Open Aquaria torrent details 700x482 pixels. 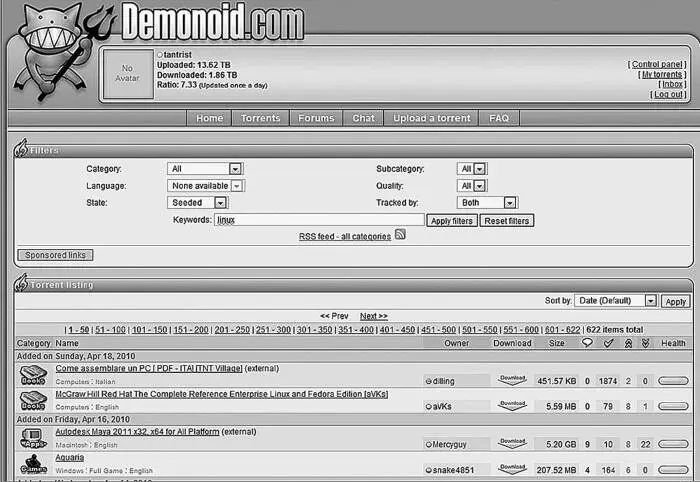(x=70, y=457)
